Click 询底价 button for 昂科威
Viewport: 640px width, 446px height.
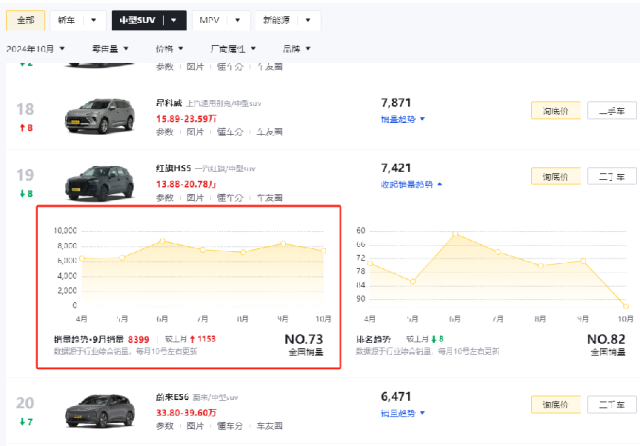click(556, 111)
